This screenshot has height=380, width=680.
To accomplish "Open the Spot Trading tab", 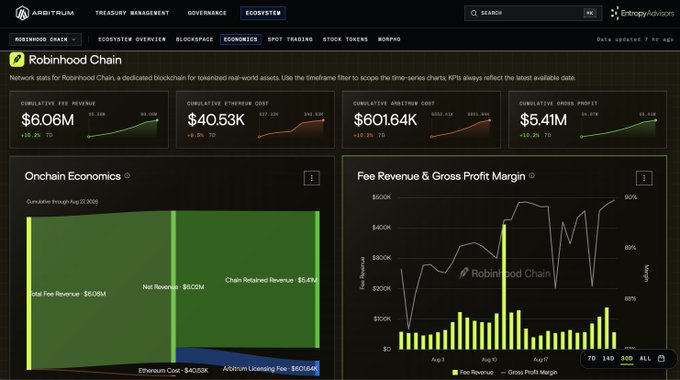I will point(290,39).
